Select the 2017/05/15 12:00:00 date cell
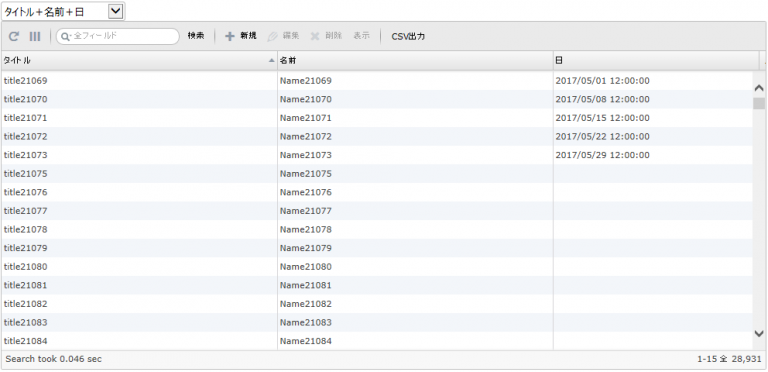 tap(653, 118)
